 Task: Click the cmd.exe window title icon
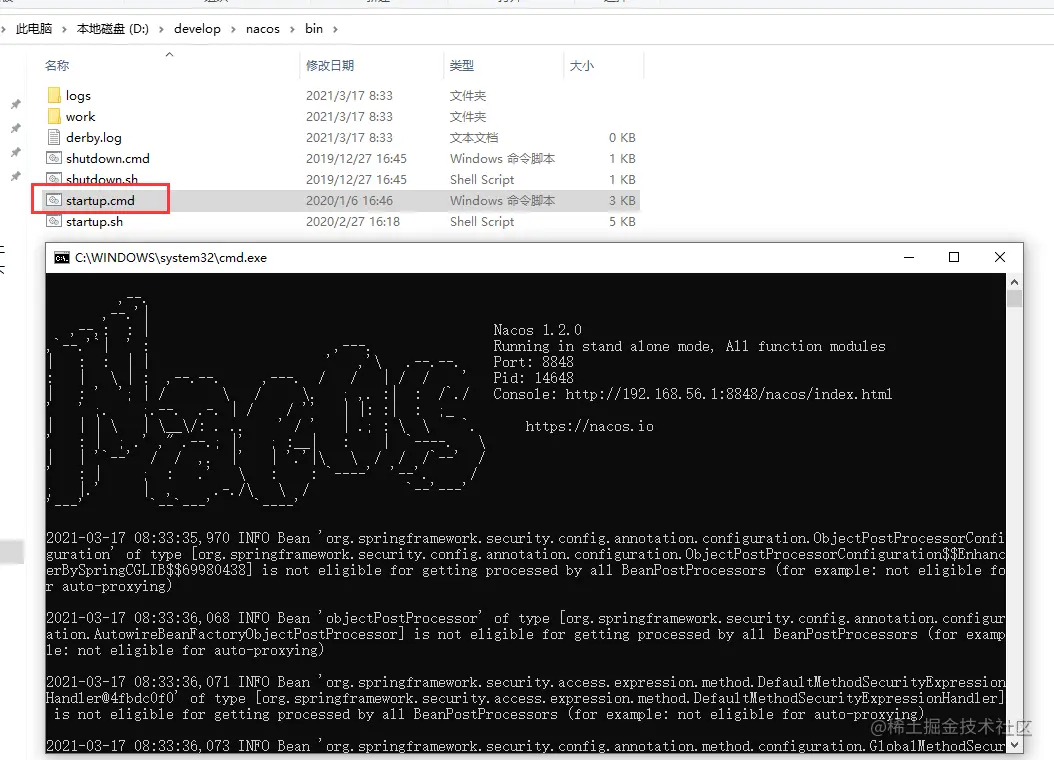62,258
